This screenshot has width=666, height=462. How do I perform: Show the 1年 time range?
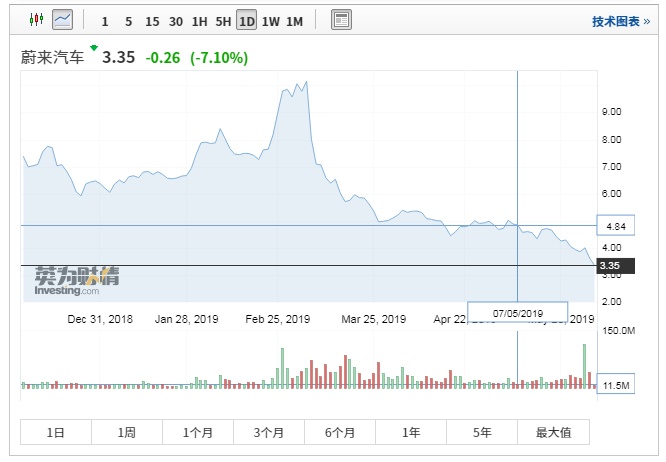411,432
